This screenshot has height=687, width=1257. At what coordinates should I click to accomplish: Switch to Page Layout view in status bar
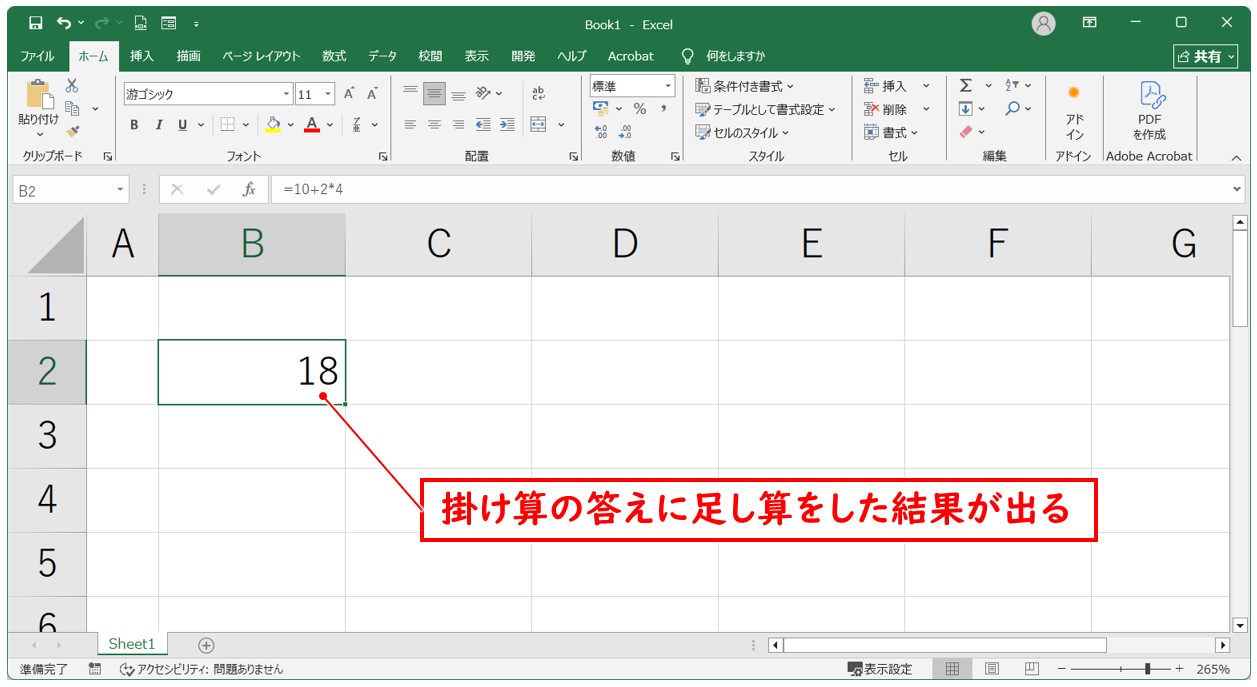tap(992, 669)
